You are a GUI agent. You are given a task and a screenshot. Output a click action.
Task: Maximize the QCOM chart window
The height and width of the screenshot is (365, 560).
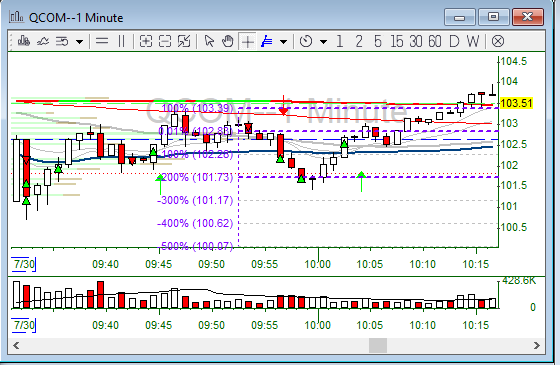point(494,17)
